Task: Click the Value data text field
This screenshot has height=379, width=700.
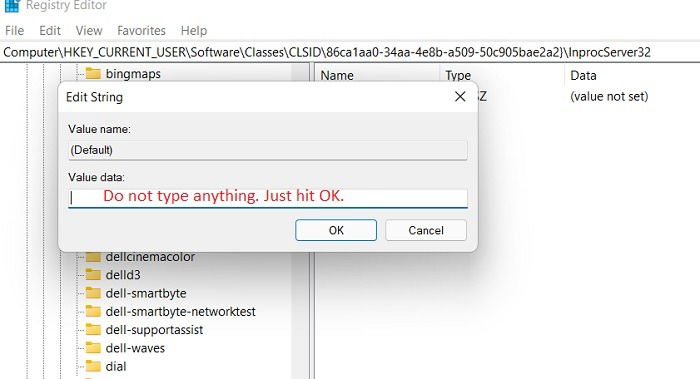Action: click(268, 198)
